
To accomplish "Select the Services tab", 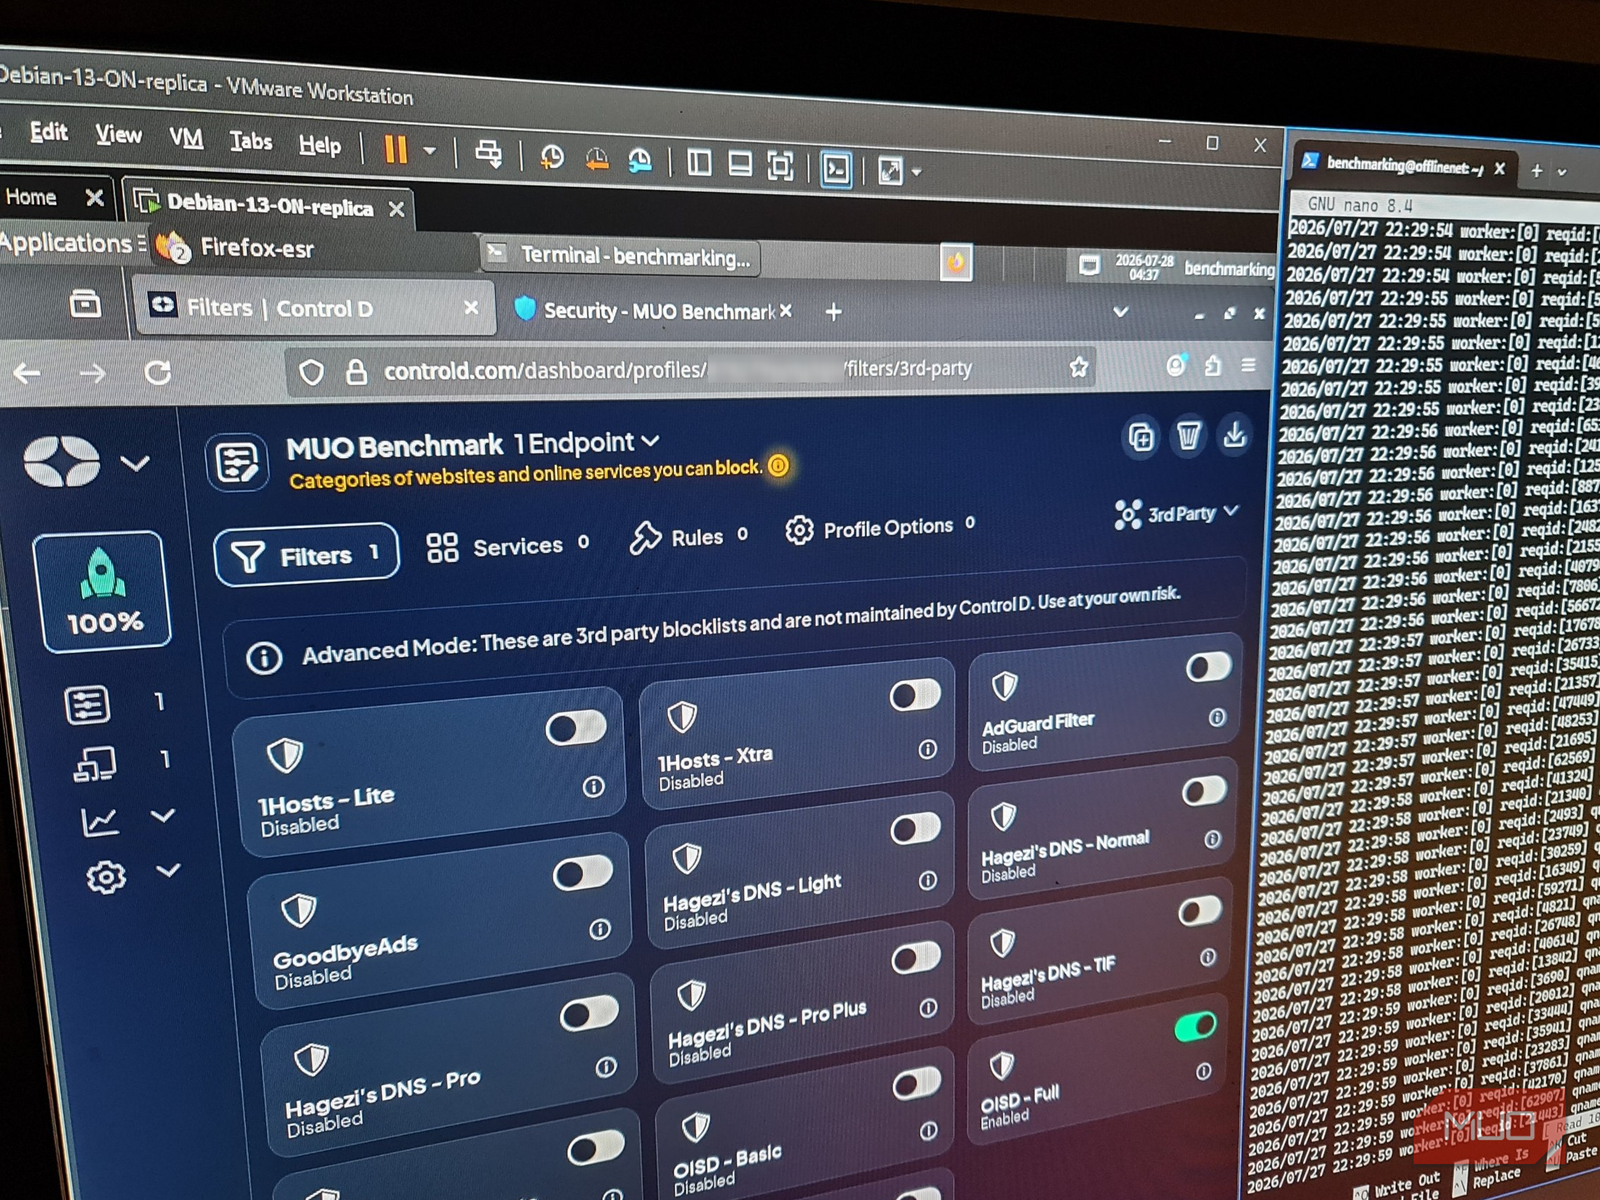I will point(508,546).
